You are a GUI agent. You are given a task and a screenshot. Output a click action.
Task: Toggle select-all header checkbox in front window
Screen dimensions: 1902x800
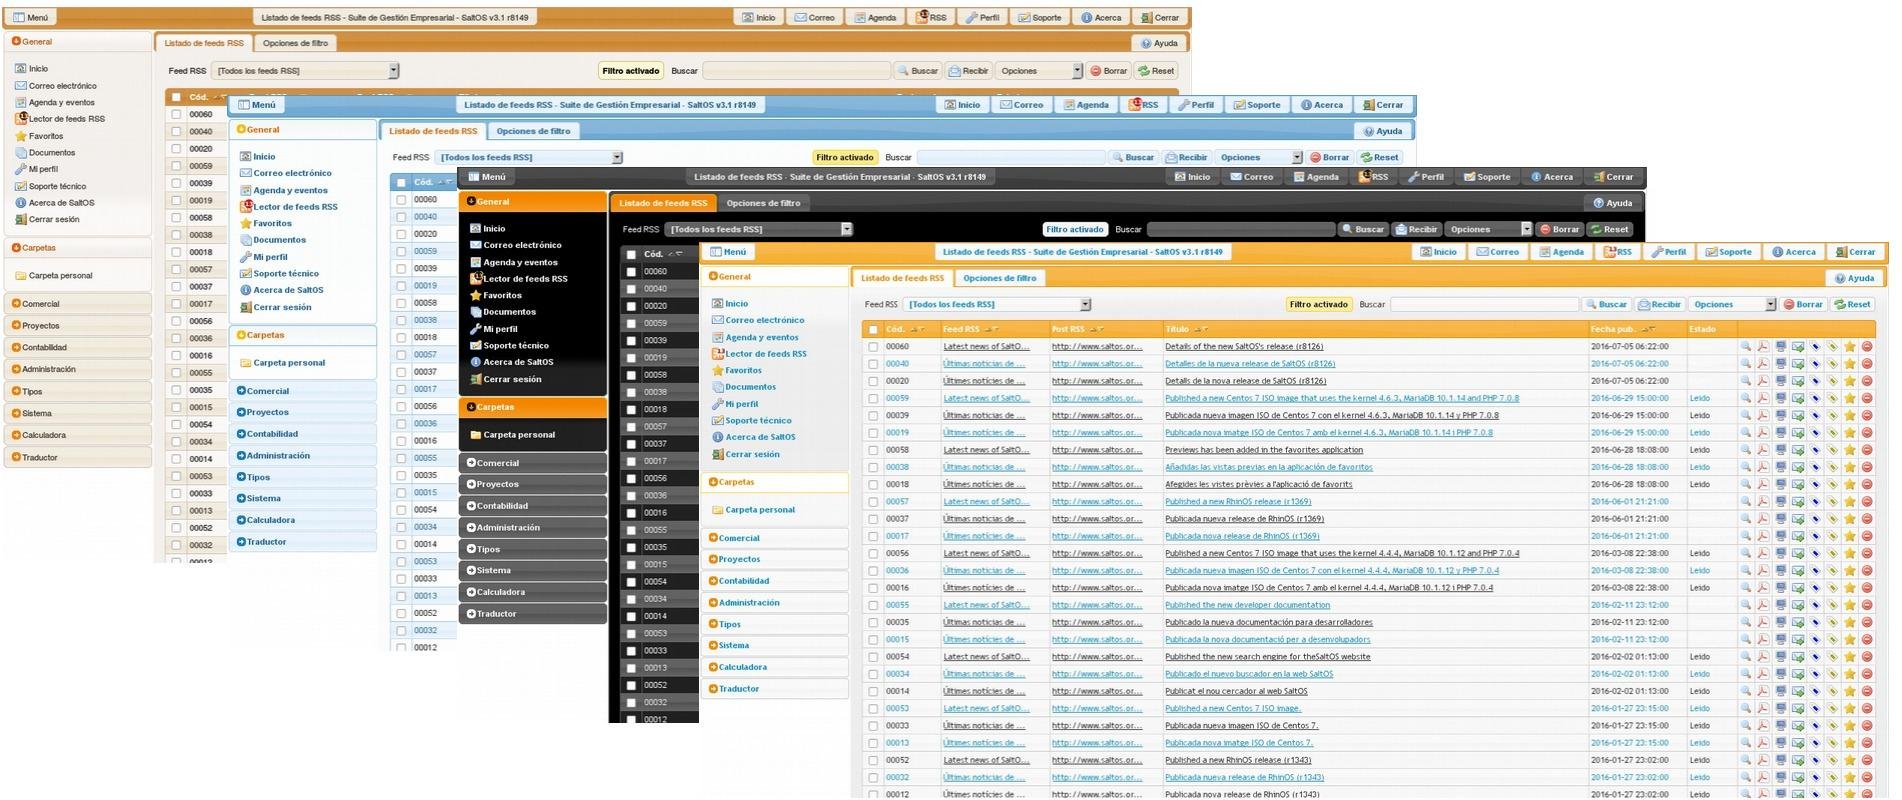click(x=874, y=329)
